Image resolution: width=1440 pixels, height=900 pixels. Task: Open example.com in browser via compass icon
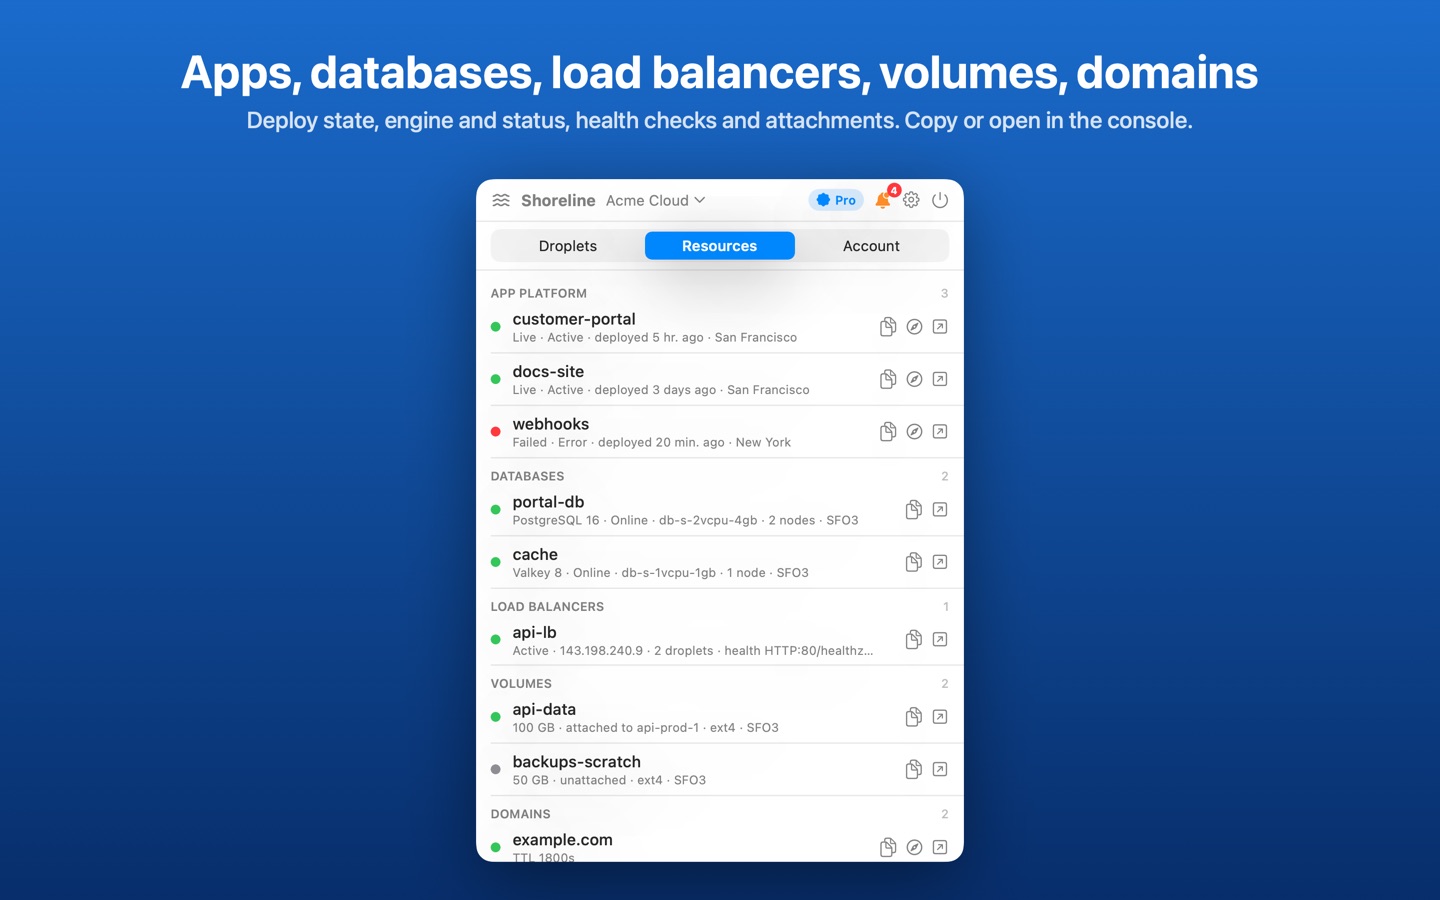click(x=914, y=847)
